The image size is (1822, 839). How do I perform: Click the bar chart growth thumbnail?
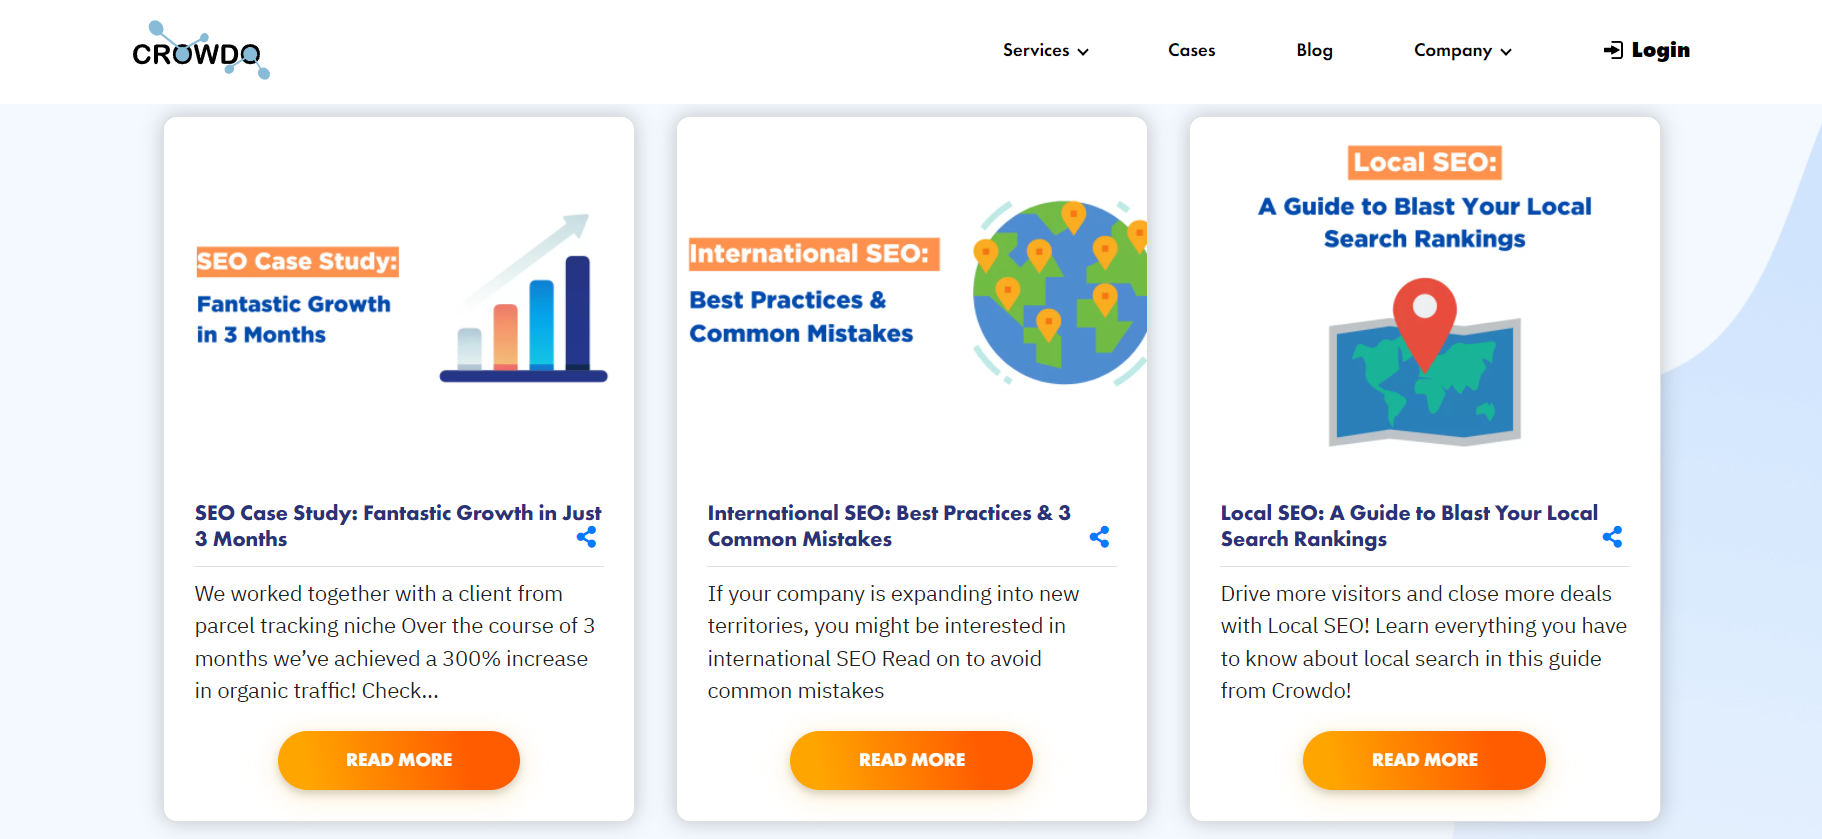524,300
